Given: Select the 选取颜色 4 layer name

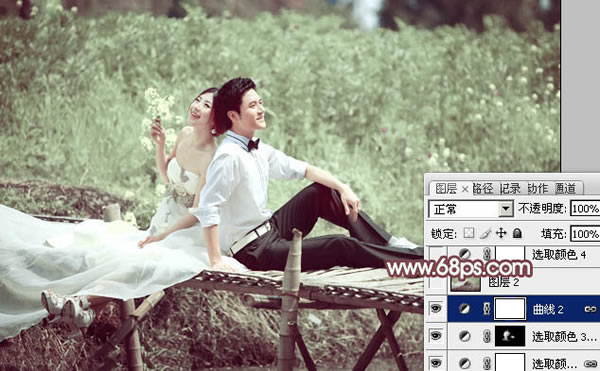Looking at the screenshot, I should [559, 254].
